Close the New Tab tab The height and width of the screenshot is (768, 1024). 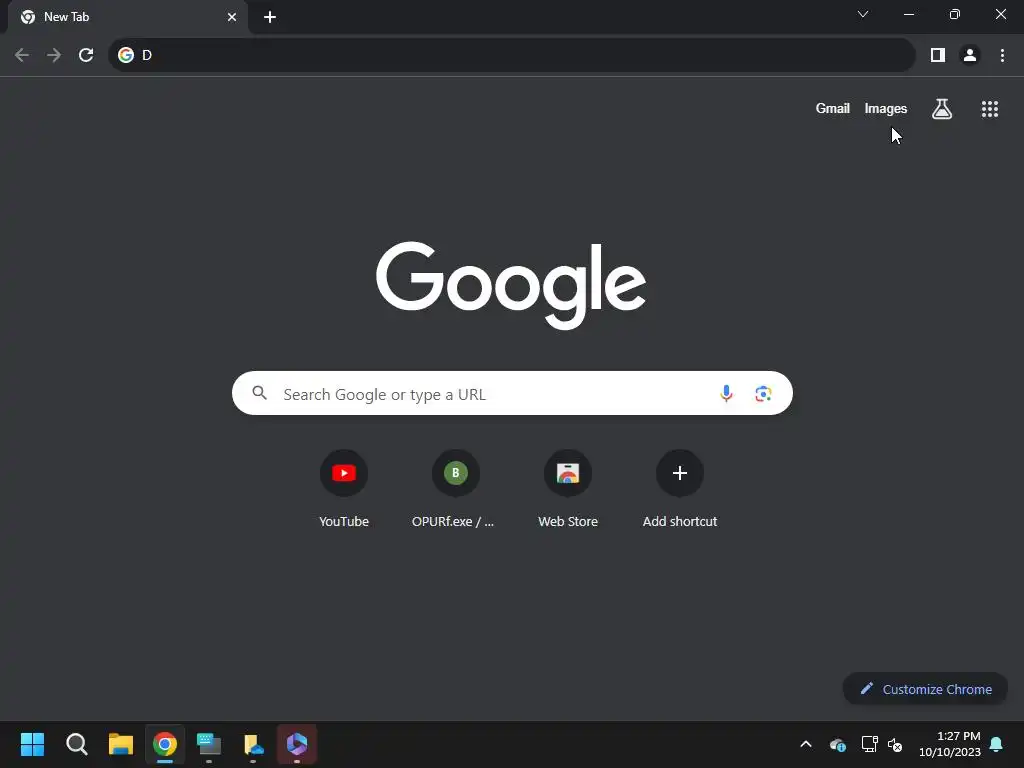point(232,17)
